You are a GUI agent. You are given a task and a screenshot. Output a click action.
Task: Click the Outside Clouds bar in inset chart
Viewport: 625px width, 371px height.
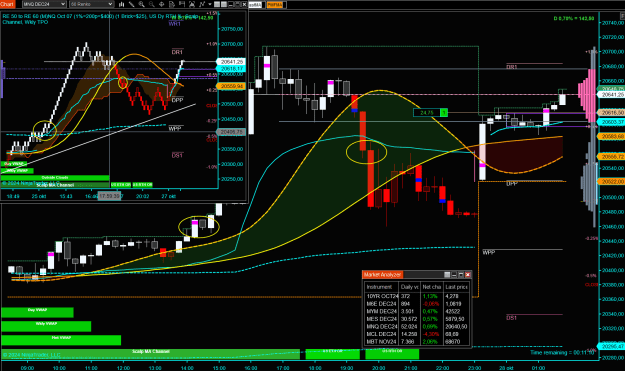pyautogui.click(x=55, y=178)
